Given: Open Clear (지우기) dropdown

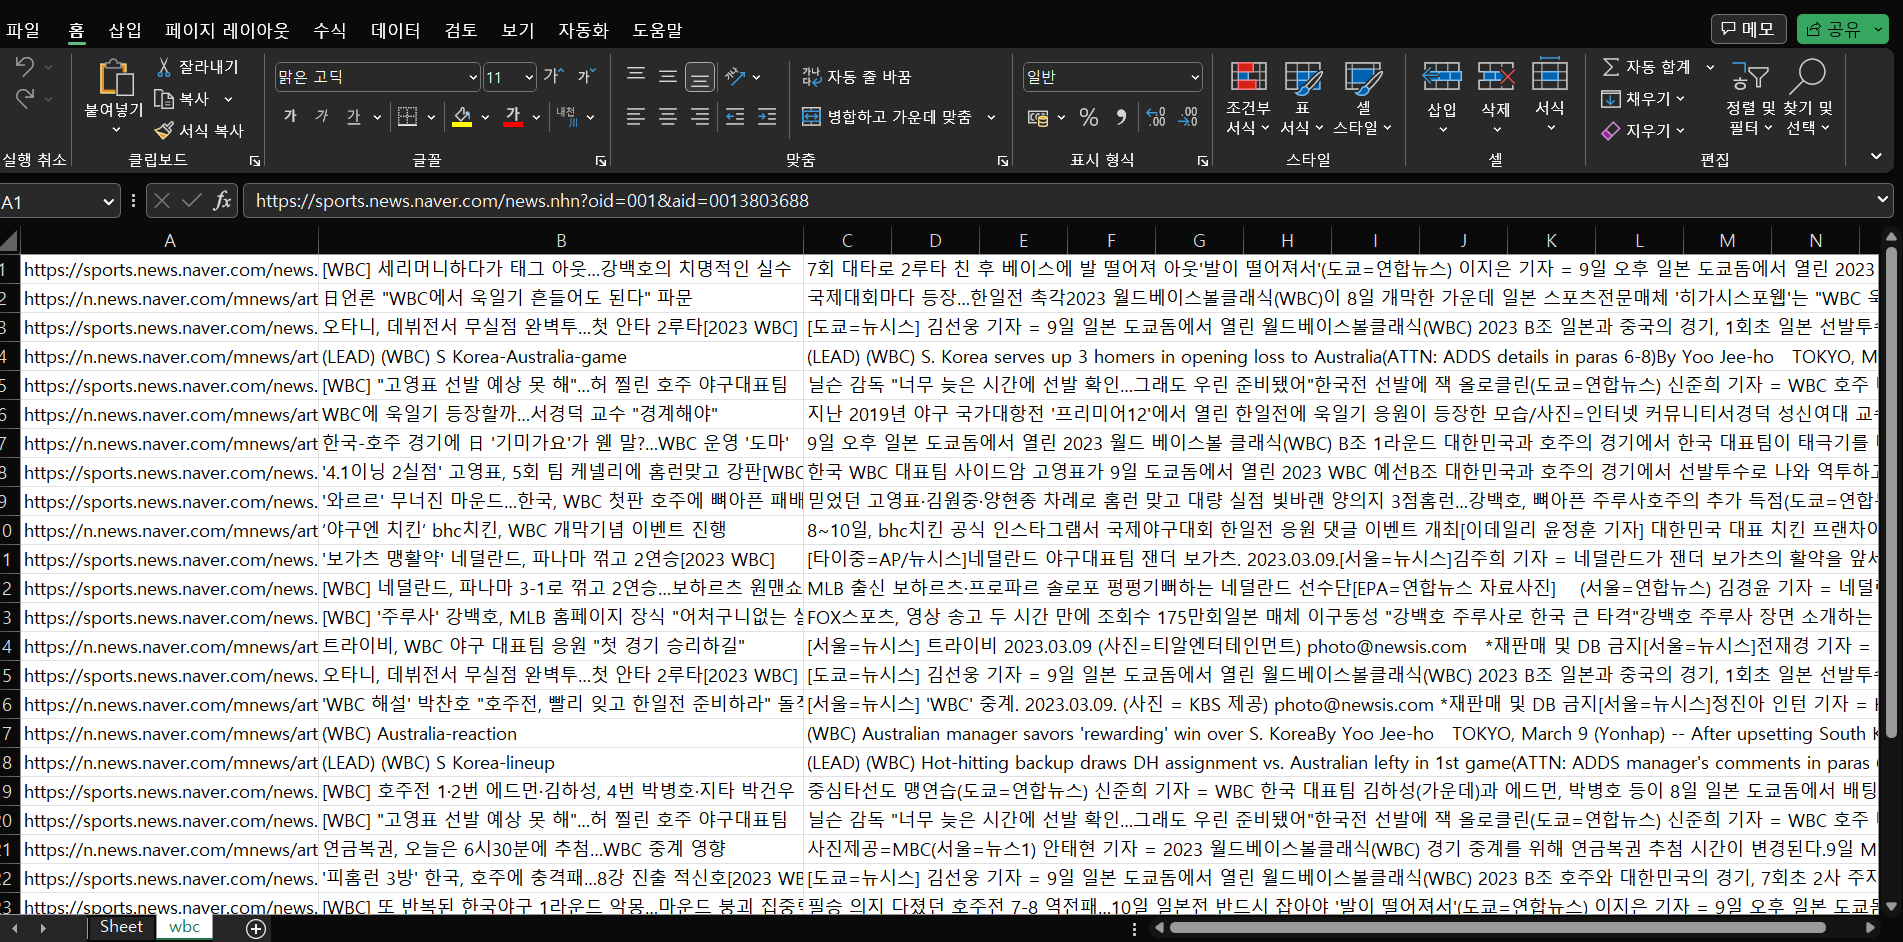Looking at the screenshot, I should click(1644, 131).
